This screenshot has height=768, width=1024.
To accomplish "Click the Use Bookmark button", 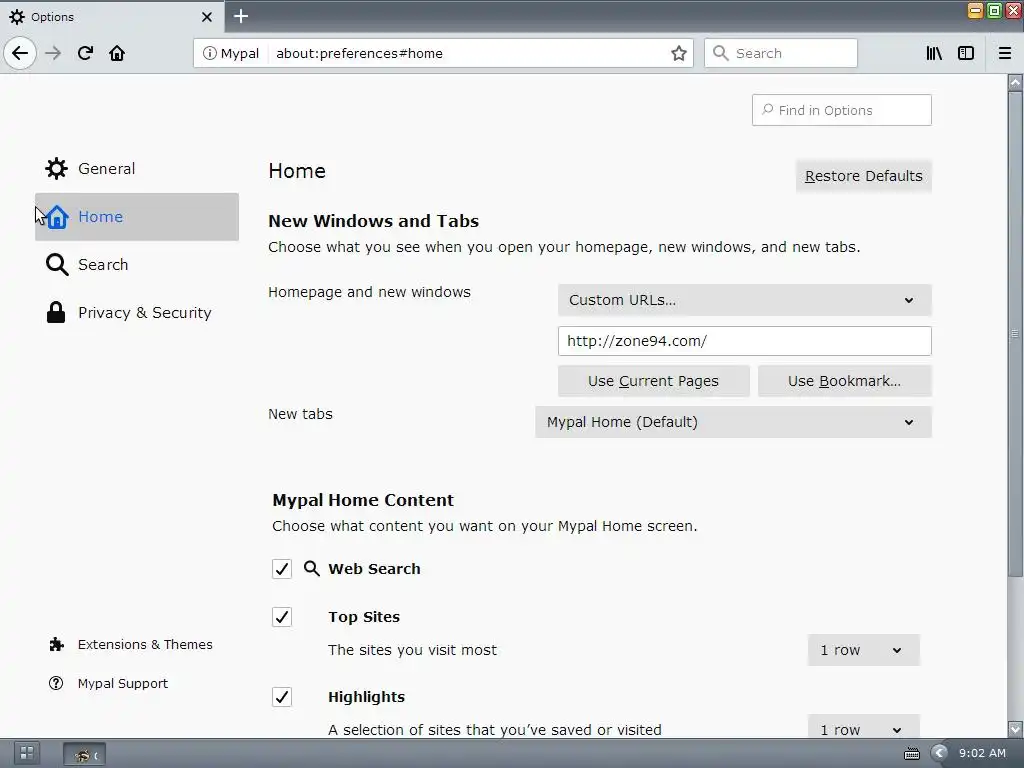I will [844, 381].
